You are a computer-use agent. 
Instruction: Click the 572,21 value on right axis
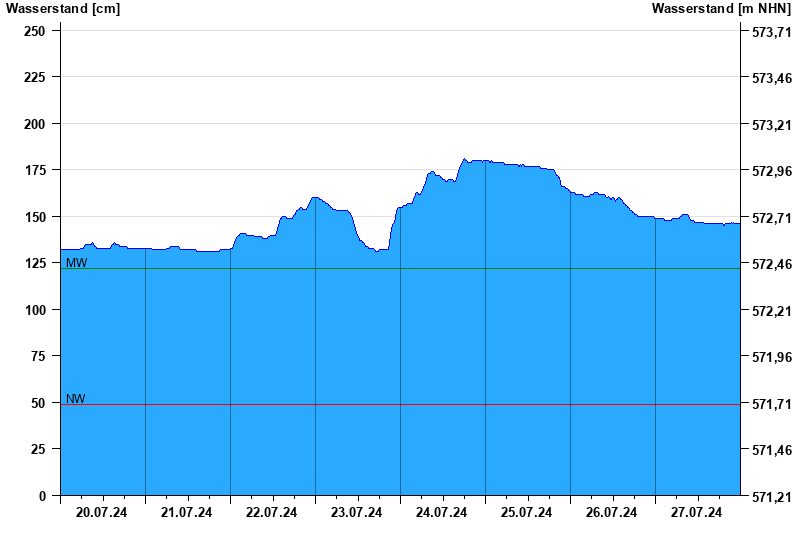772,311
